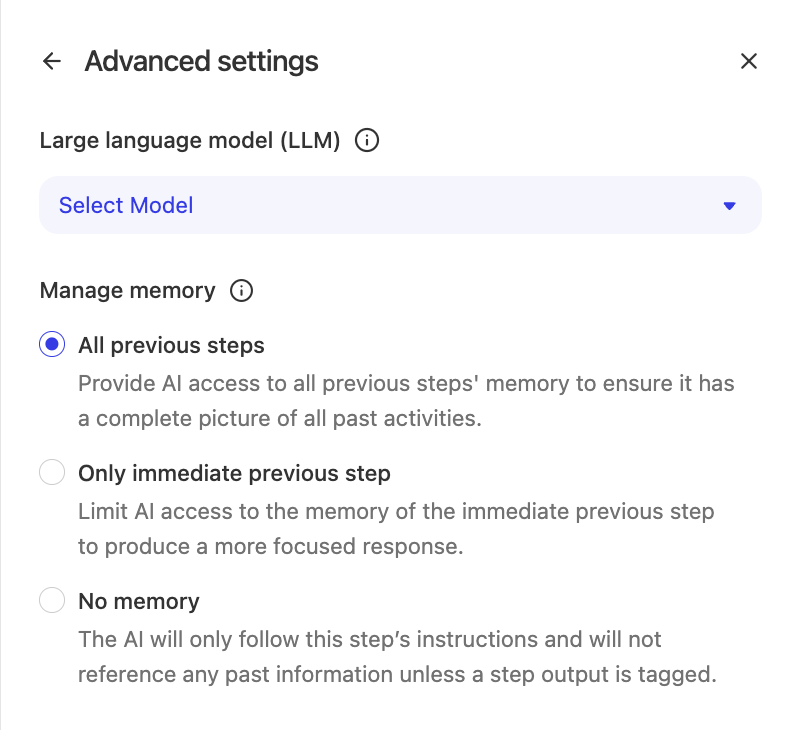Click the 'Only immediate previous step' label
Image resolution: width=798 pixels, height=730 pixels.
tap(234, 473)
